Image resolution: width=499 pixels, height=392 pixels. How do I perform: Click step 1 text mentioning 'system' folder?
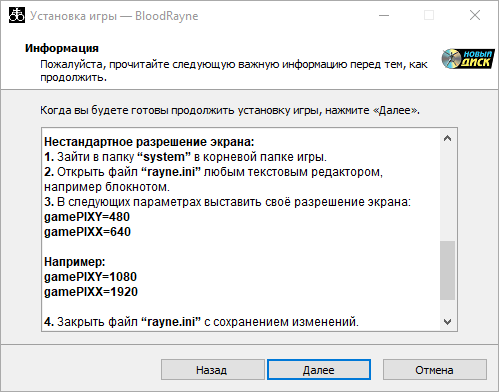pos(185,157)
